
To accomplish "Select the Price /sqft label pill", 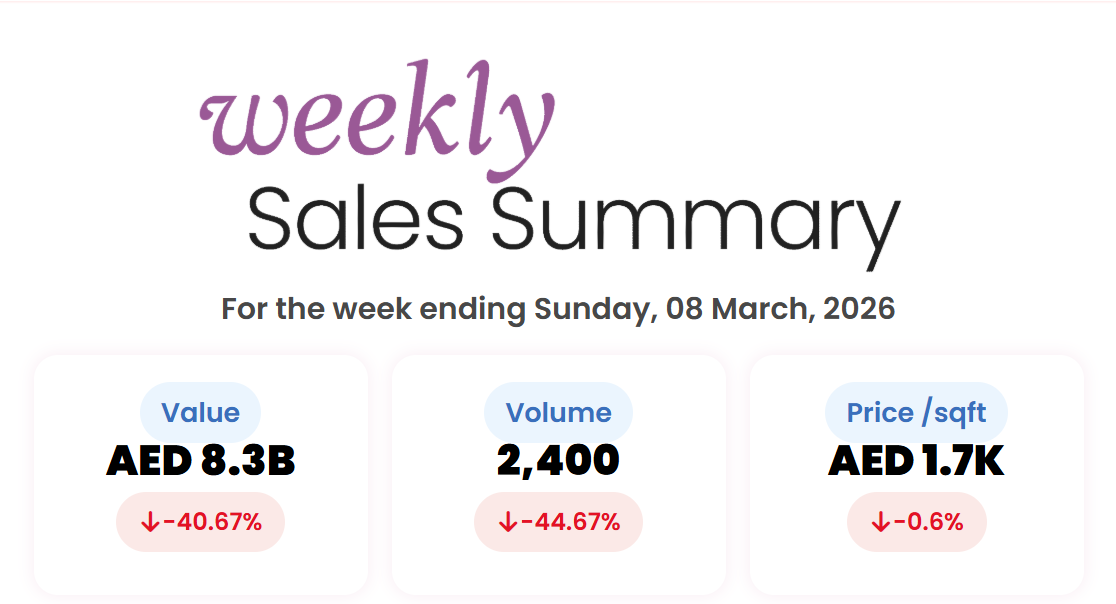I will click(x=916, y=412).
